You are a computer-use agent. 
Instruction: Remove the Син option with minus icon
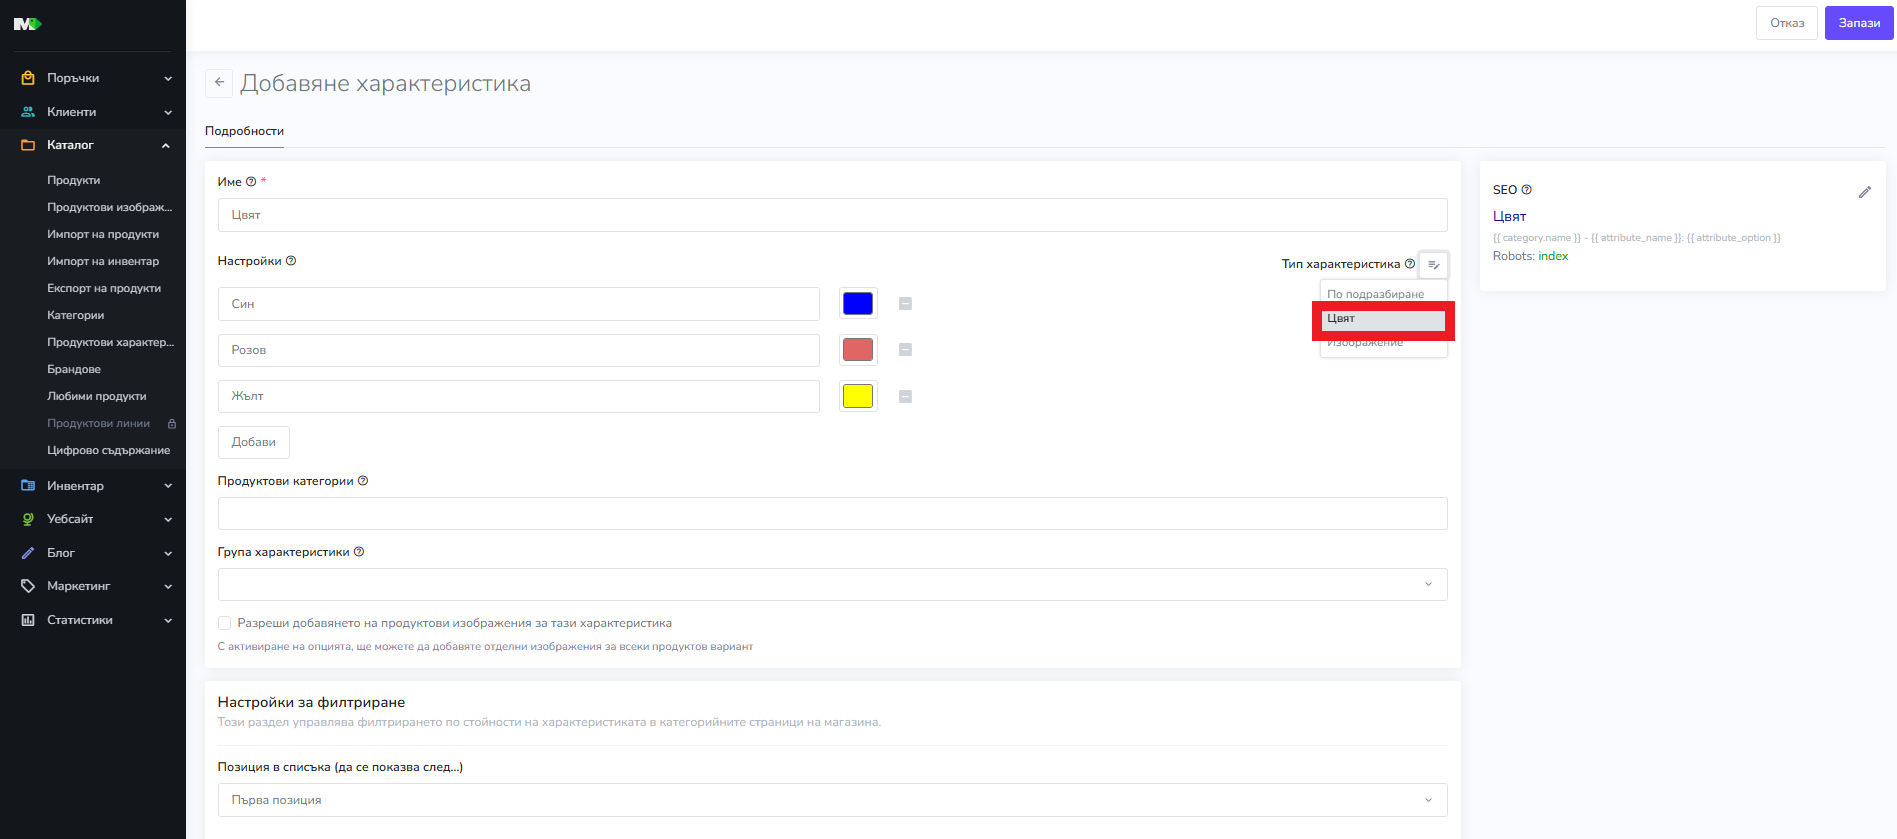[905, 304]
